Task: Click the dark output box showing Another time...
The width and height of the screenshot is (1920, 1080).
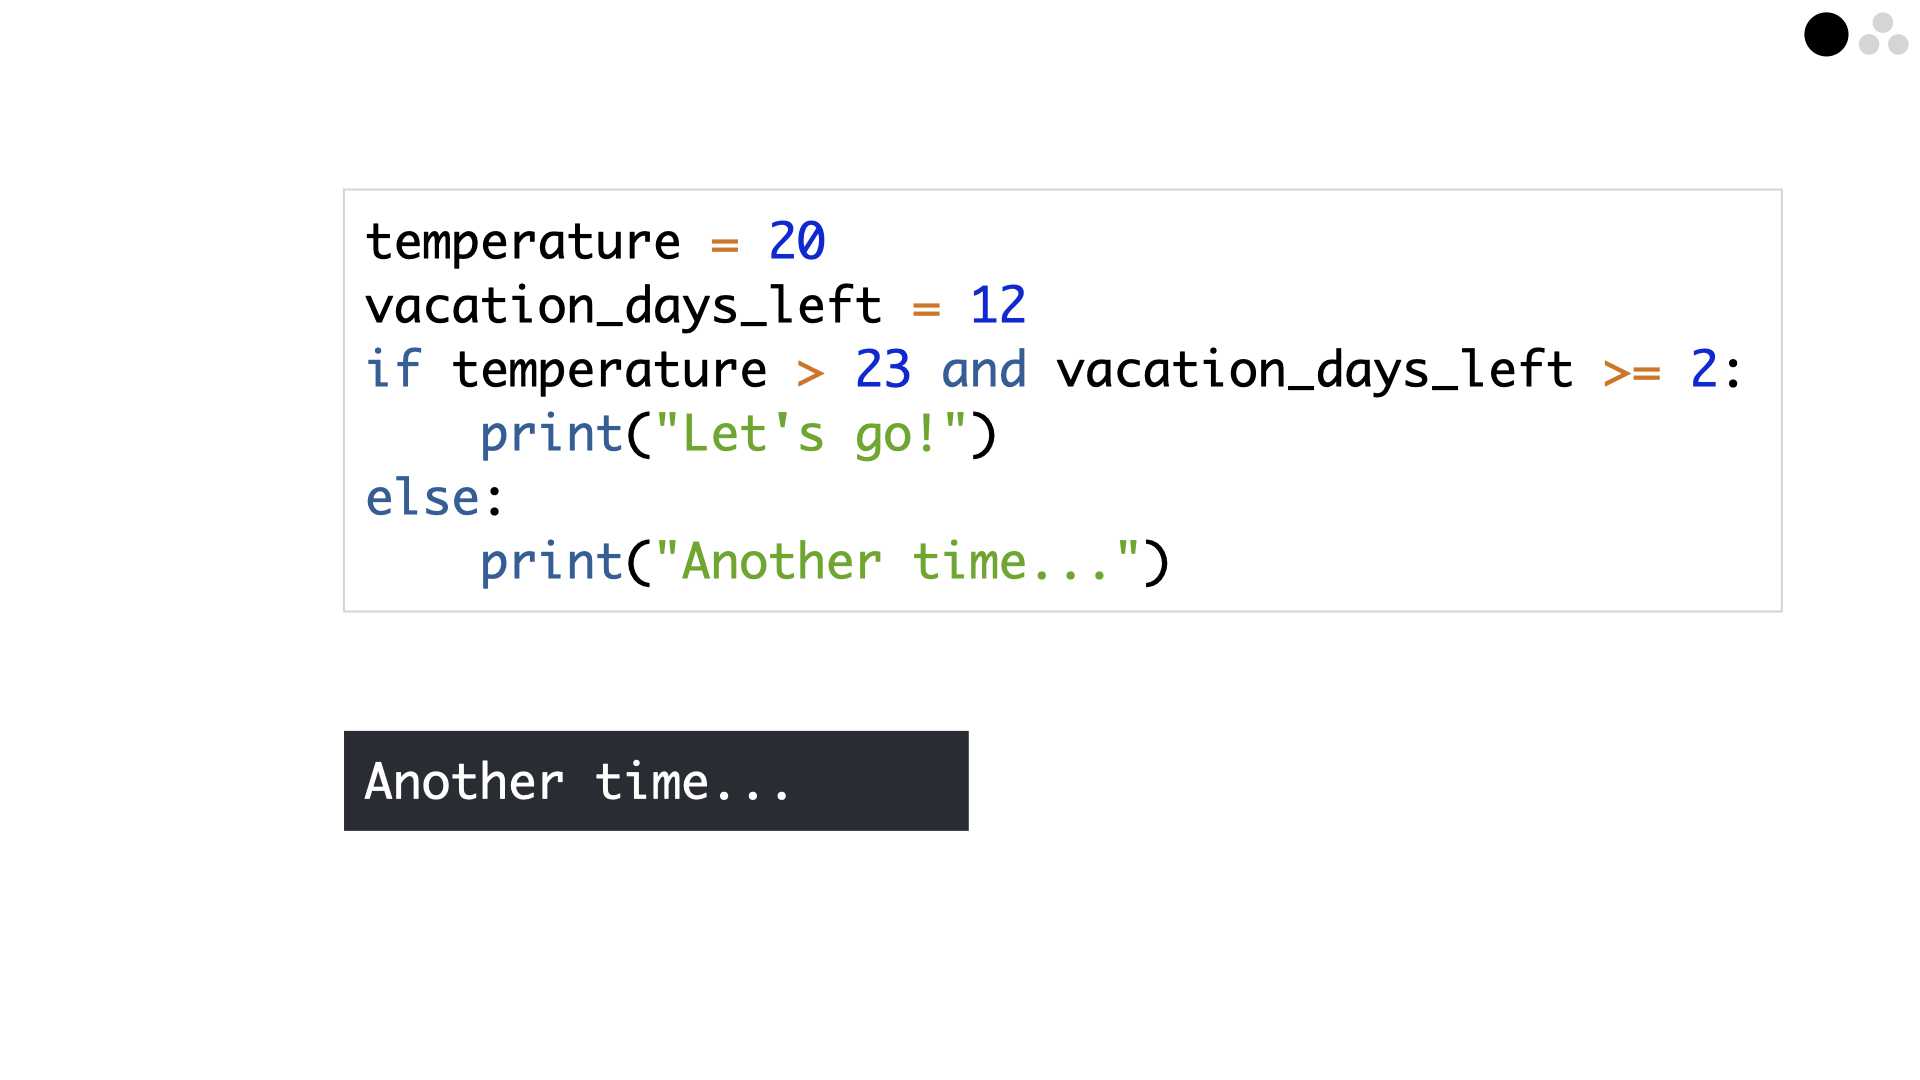Action: pyautogui.click(x=656, y=781)
